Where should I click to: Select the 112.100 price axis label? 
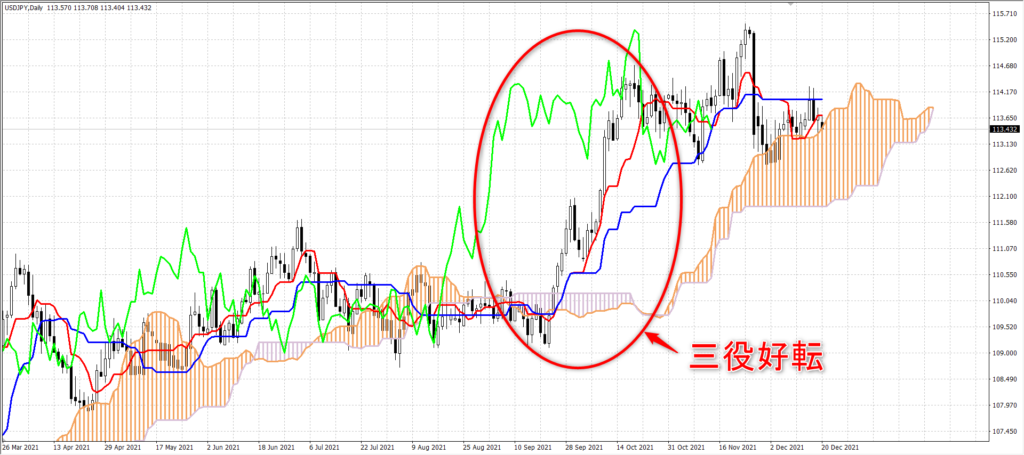(1004, 196)
